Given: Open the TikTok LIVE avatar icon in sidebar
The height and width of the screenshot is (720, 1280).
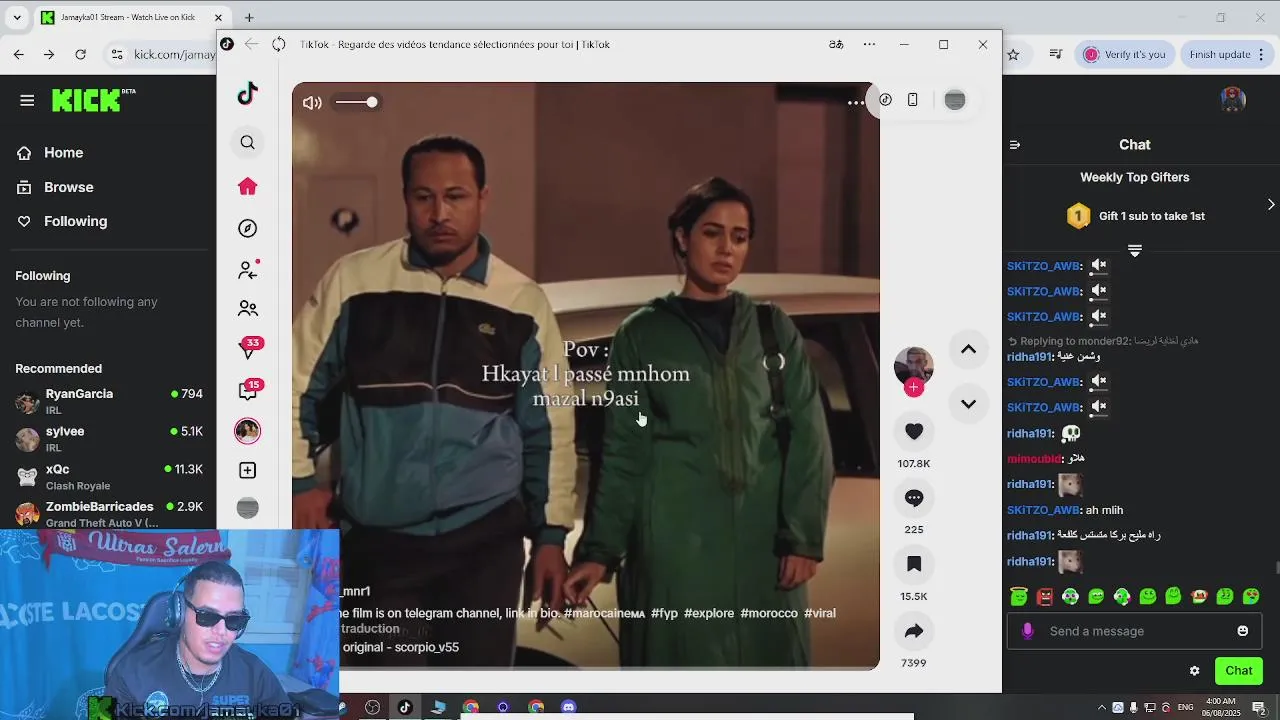Looking at the screenshot, I should click(248, 431).
